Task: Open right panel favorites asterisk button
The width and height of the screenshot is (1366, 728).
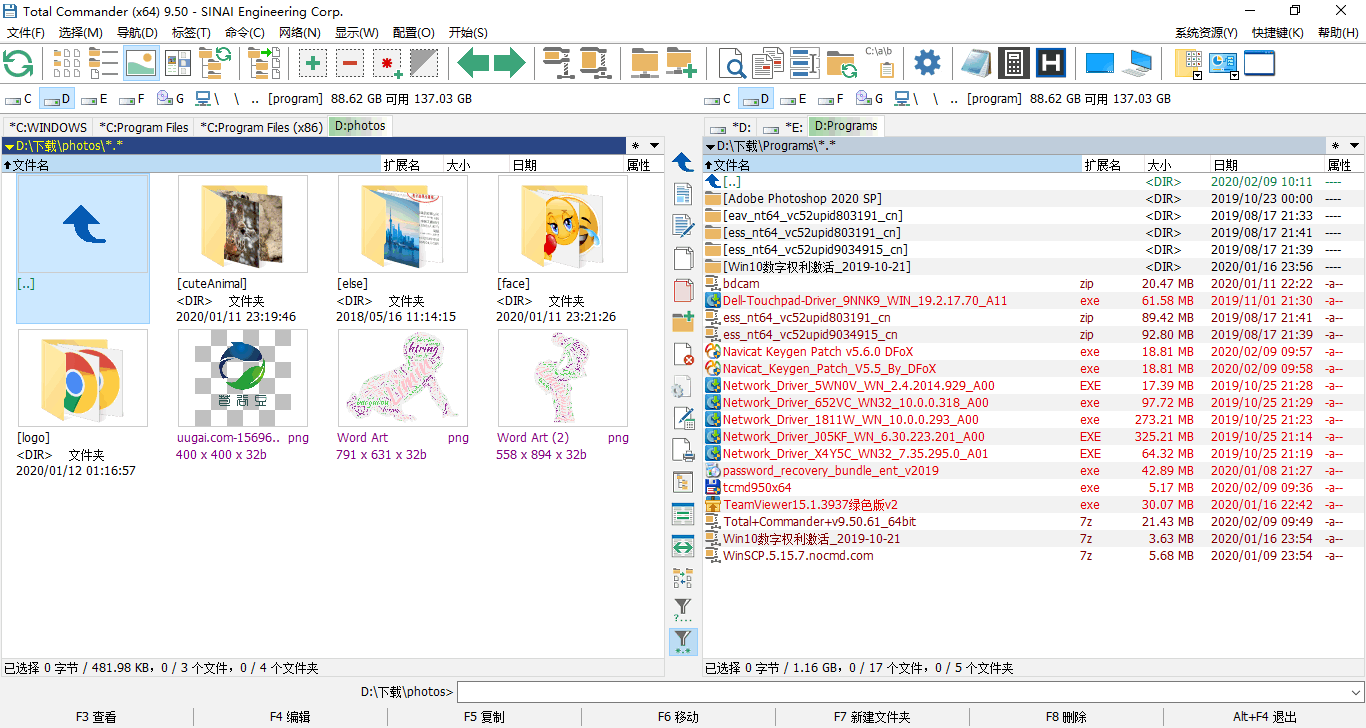Action: point(1335,146)
